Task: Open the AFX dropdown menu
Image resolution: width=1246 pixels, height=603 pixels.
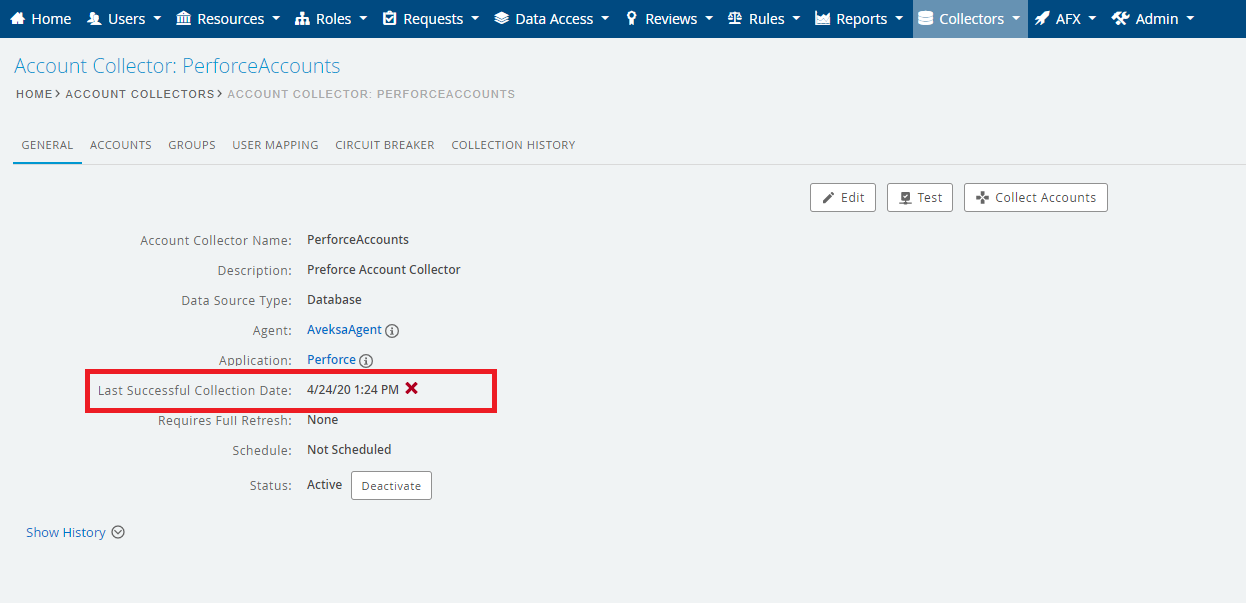Action: (1066, 19)
